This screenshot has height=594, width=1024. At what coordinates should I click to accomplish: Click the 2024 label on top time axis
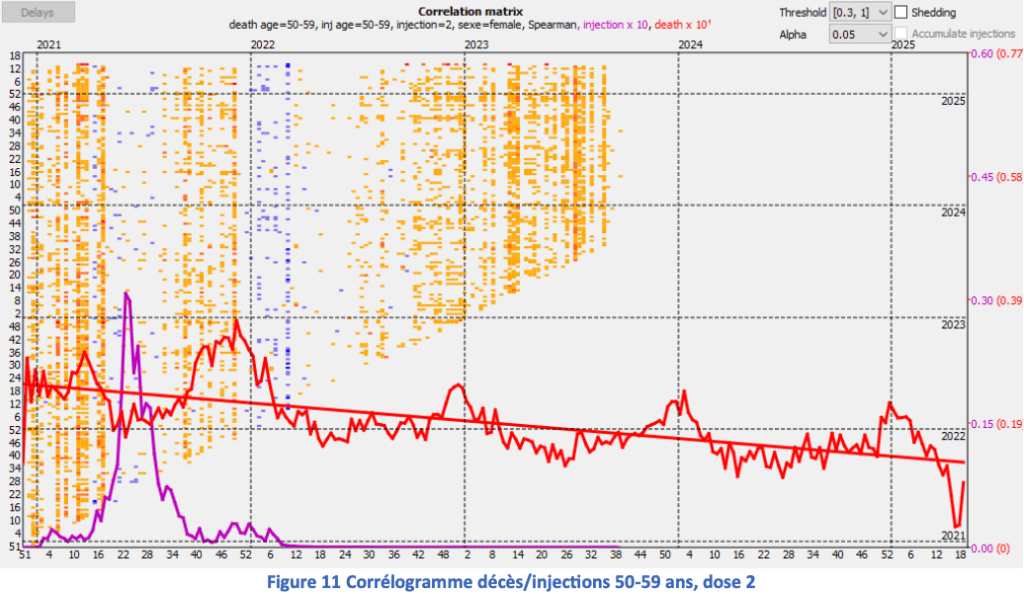[x=690, y=45]
